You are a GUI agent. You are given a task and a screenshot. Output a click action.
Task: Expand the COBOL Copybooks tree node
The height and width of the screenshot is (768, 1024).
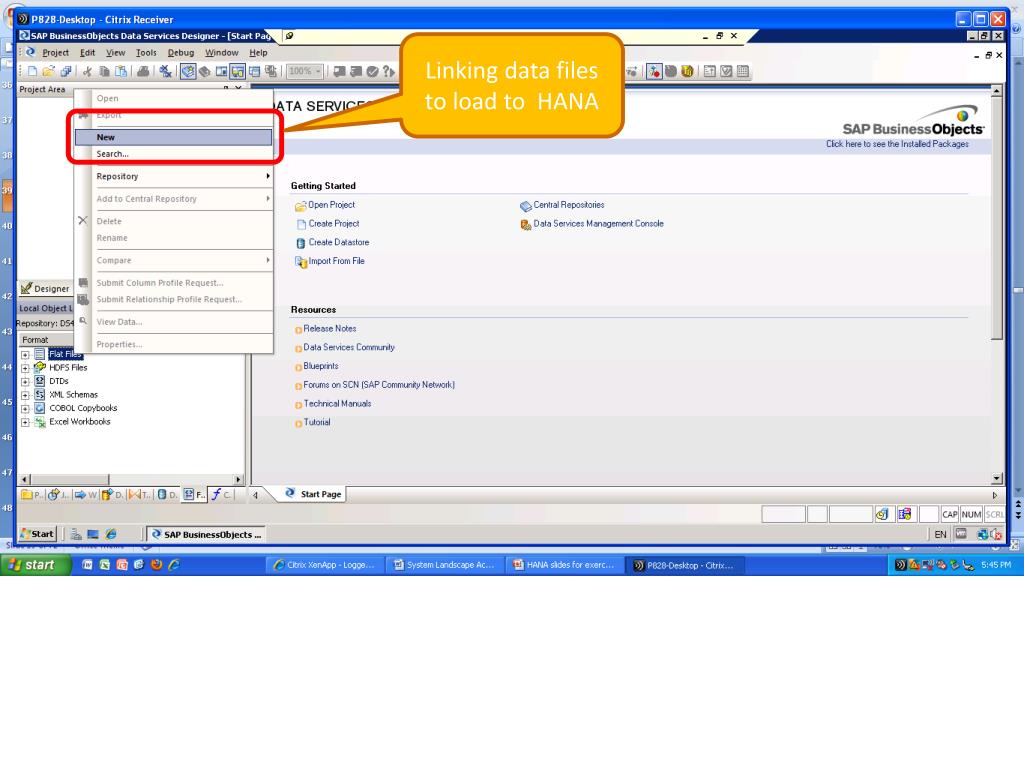click(25, 409)
